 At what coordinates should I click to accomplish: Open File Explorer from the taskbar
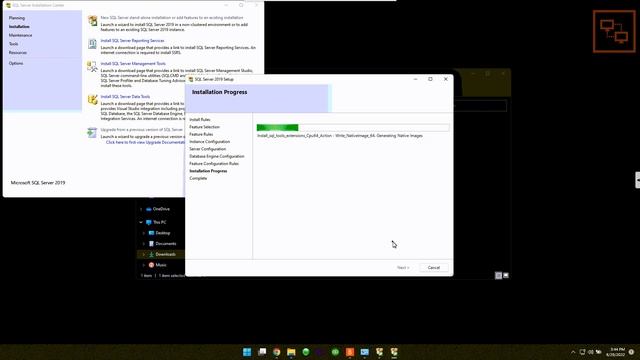pyautogui.click(x=291, y=352)
